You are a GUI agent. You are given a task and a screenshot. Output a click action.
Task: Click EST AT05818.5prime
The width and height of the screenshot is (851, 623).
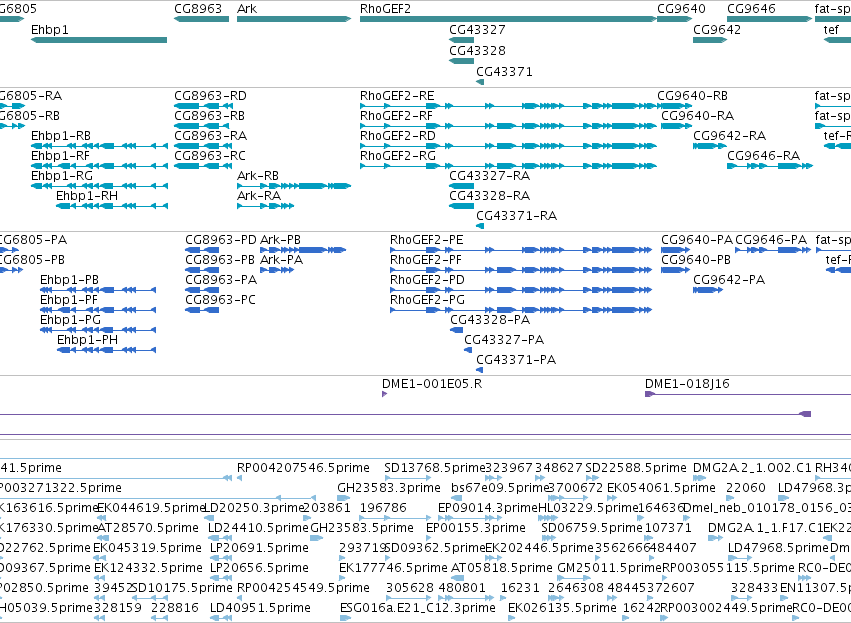(x=460, y=578)
